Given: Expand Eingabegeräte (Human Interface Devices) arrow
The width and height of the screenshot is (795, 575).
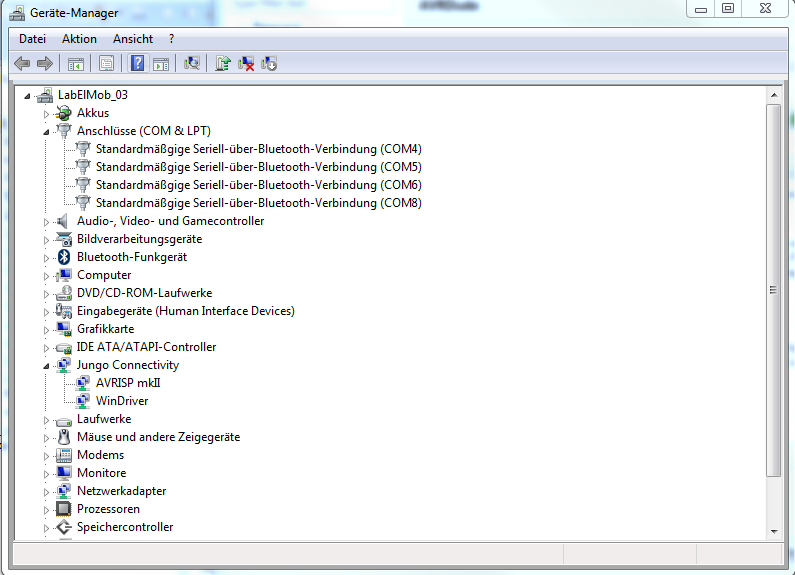Looking at the screenshot, I should pyautogui.click(x=46, y=312).
